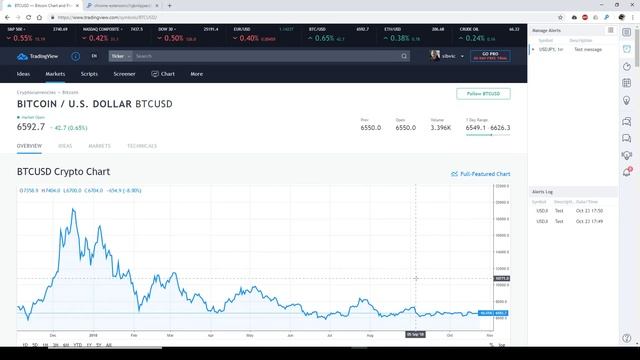Open the Full-Featured Chart link
Screen dimensions: 640x360
[x=480, y=174]
